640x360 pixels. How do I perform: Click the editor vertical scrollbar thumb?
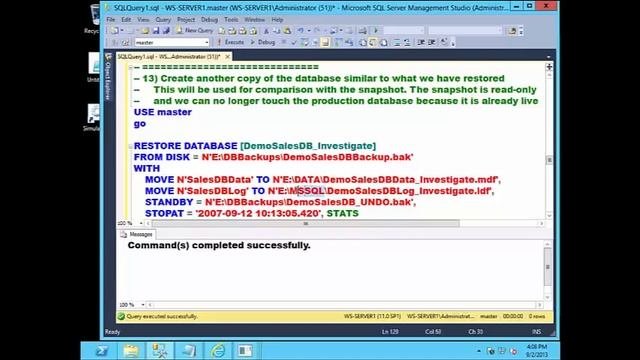(x=549, y=160)
